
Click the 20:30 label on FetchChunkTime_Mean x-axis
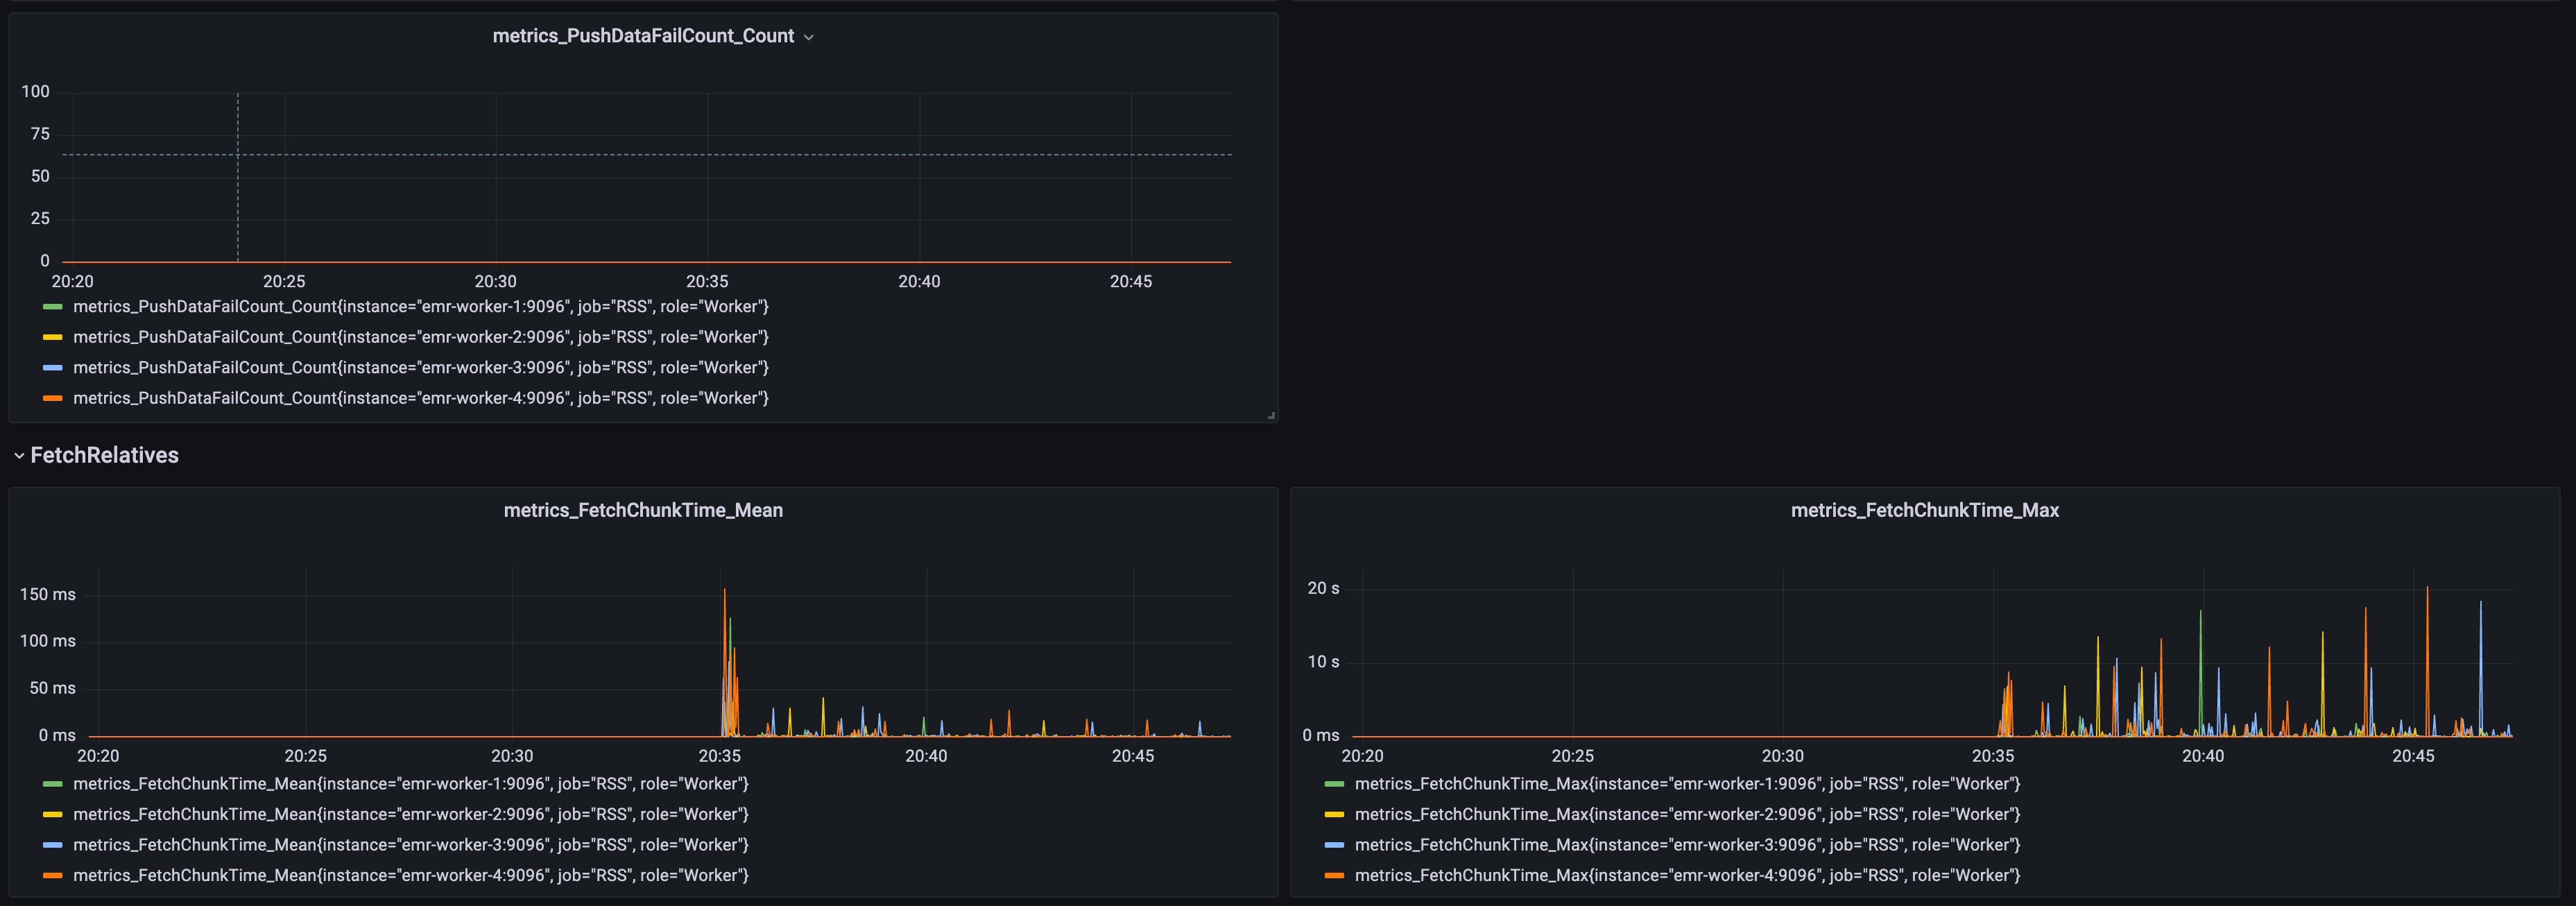coord(512,757)
